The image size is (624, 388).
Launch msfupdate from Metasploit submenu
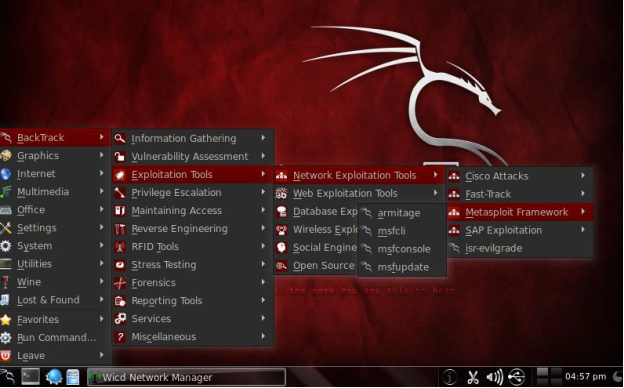click(402, 267)
